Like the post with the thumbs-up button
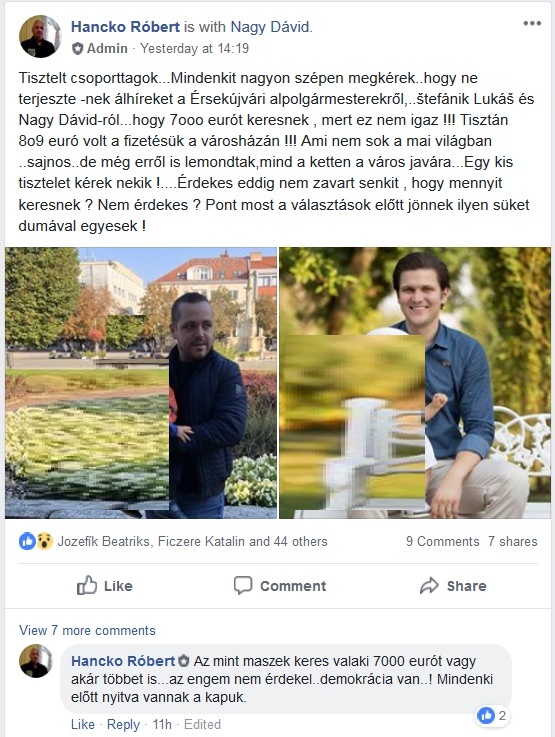 coord(104,586)
